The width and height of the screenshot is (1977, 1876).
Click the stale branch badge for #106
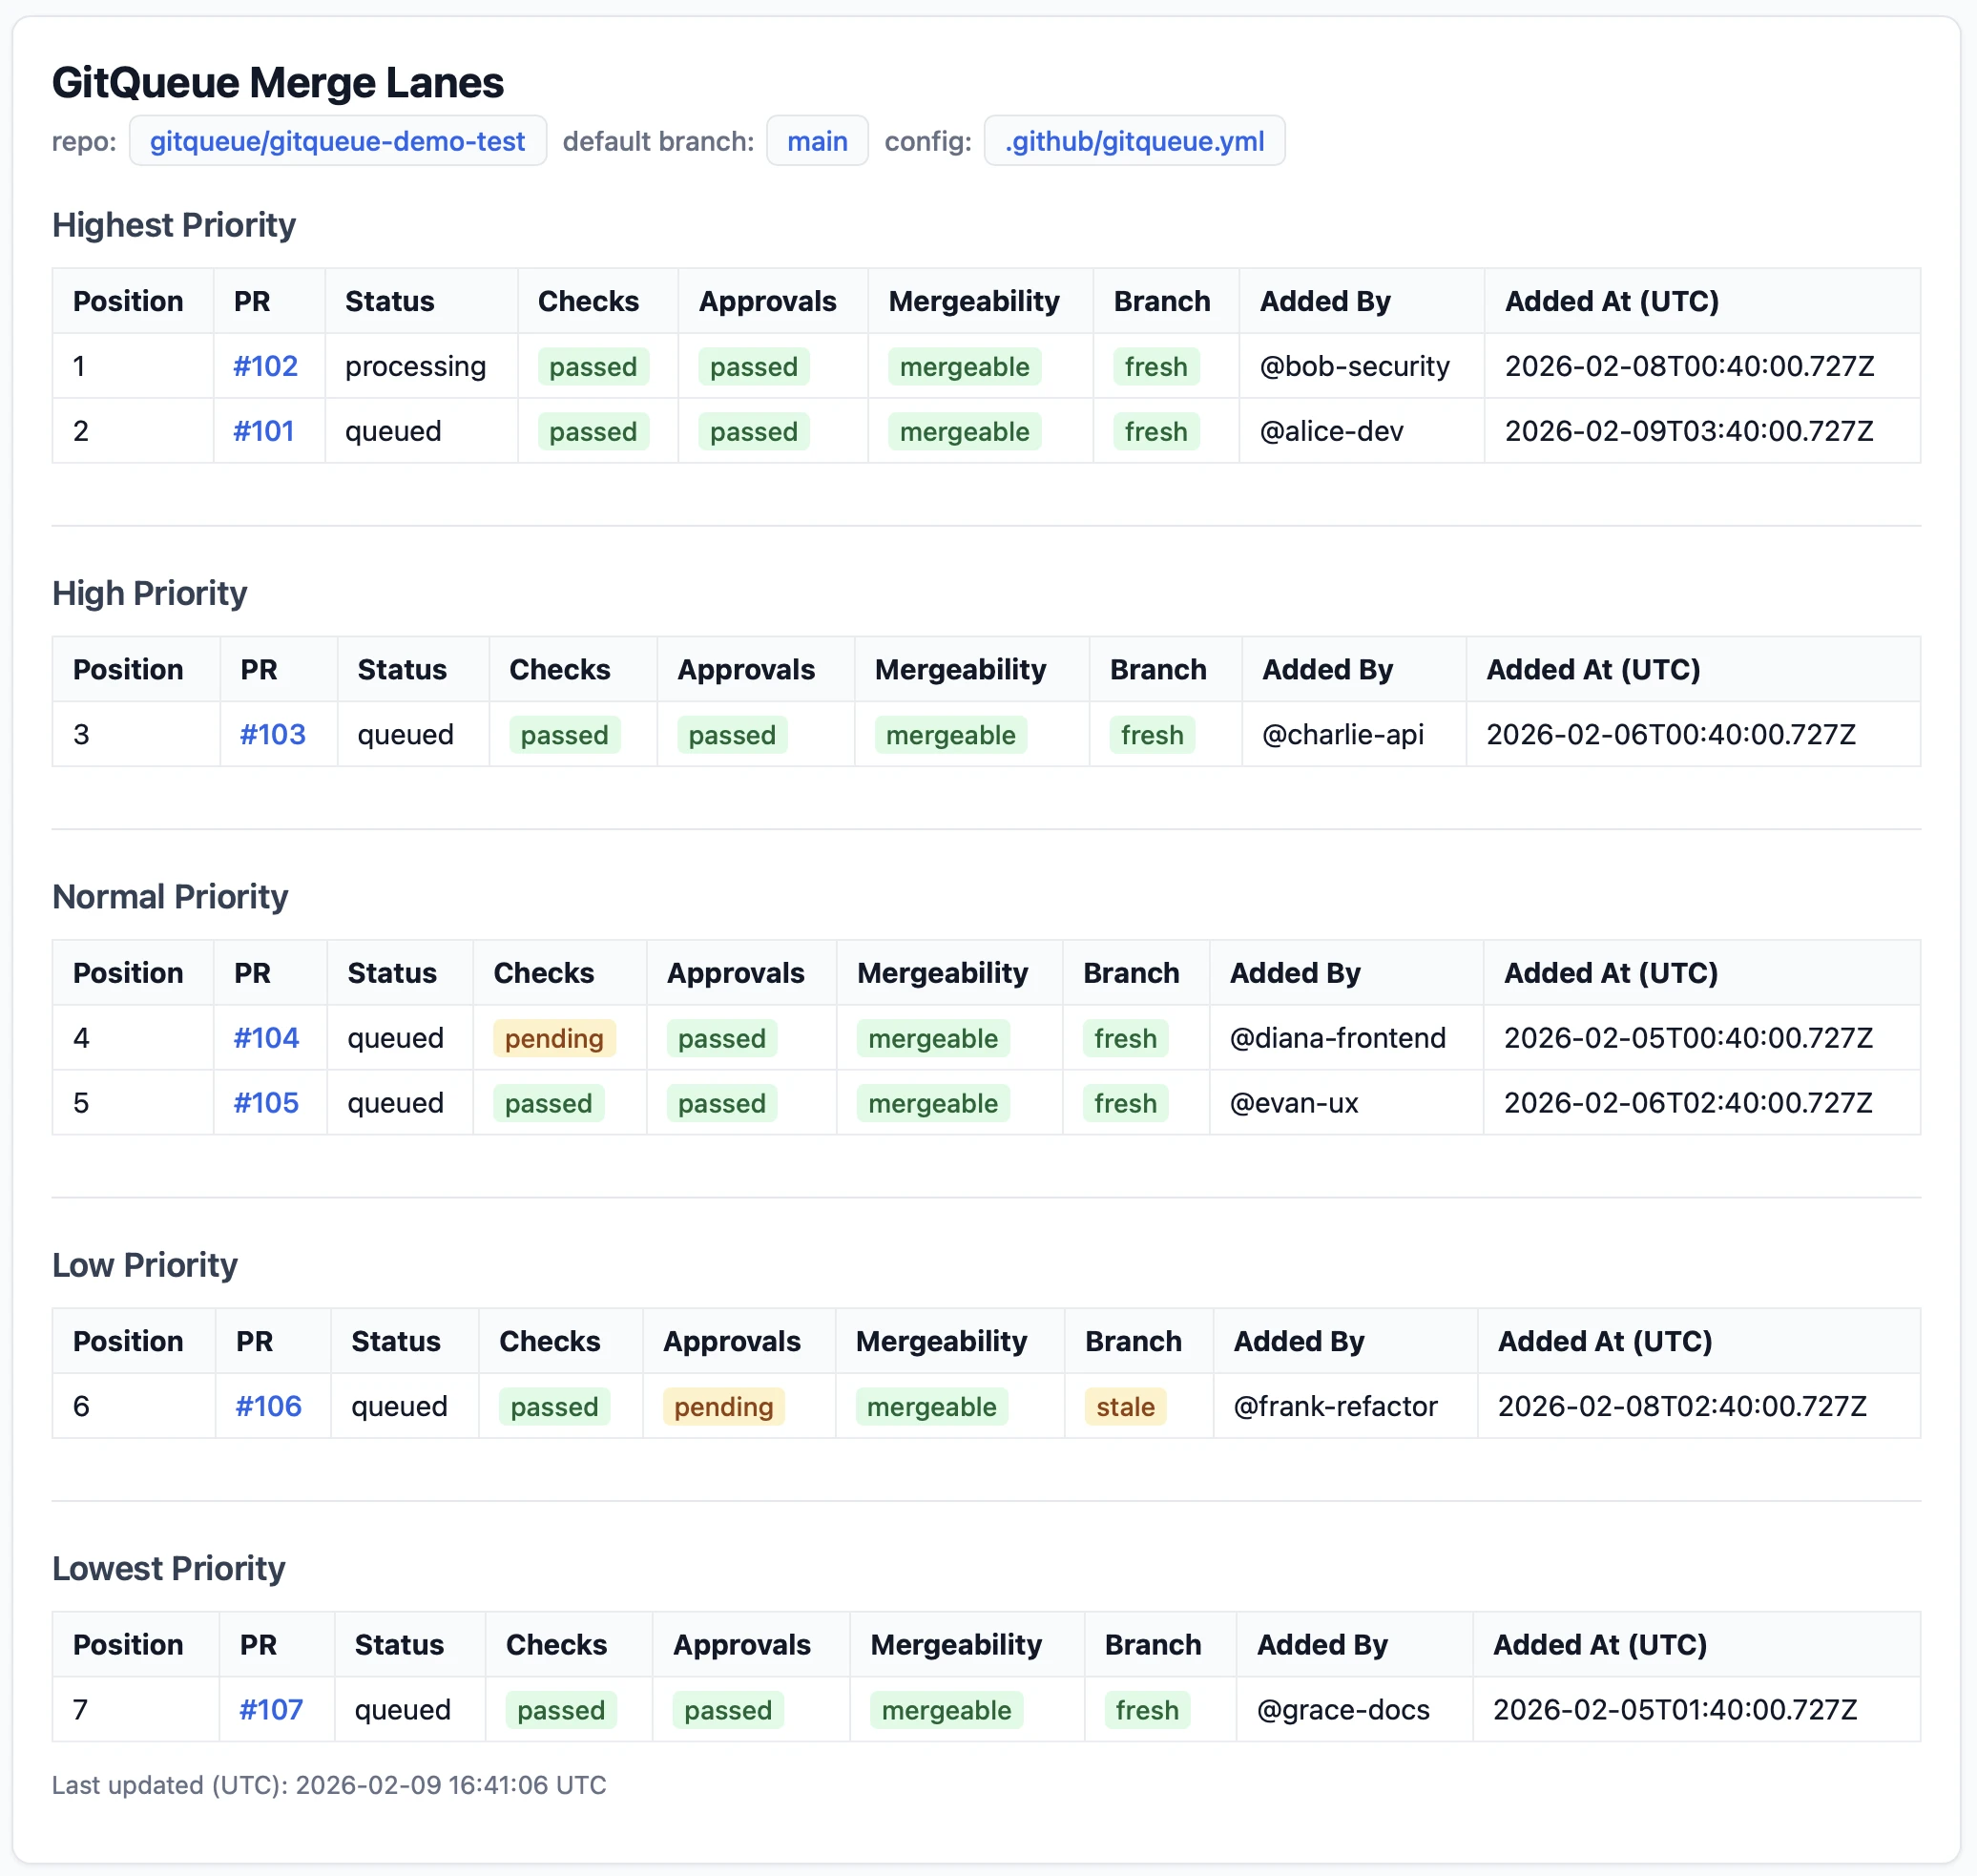click(1125, 1406)
